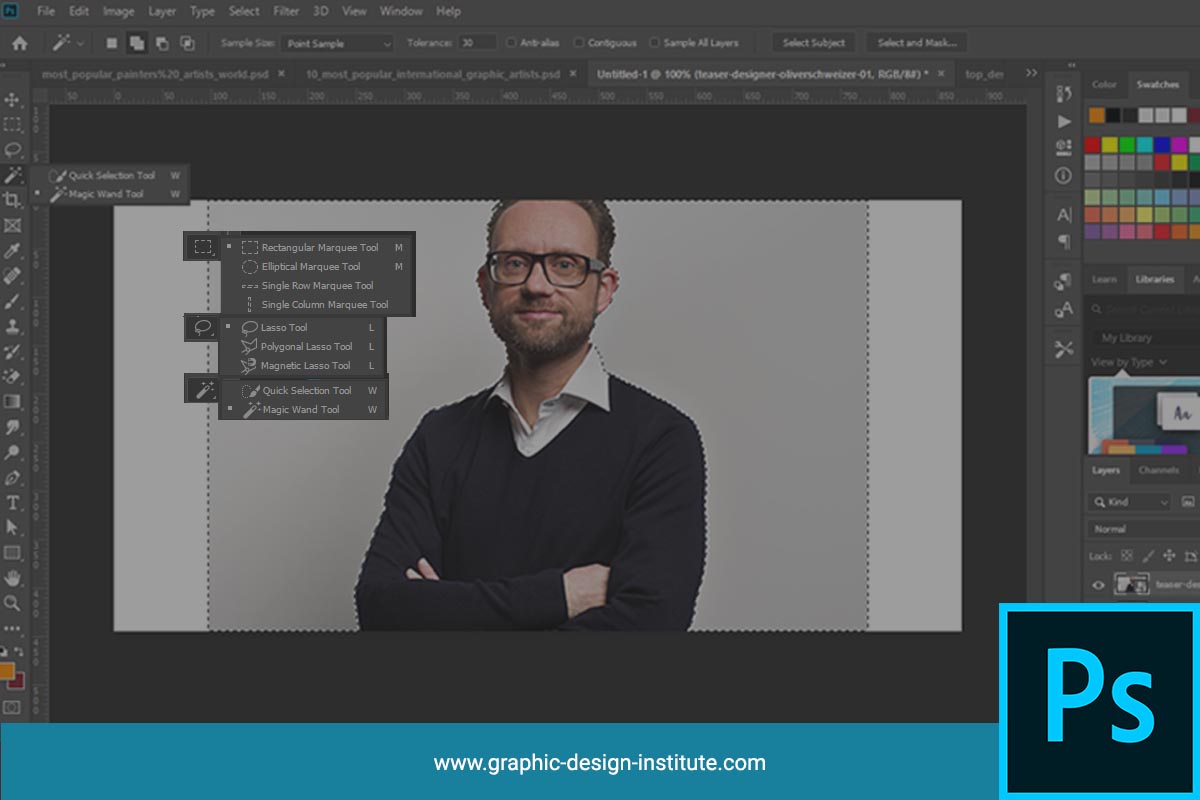Image resolution: width=1200 pixels, height=800 pixels.
Task: Select the Move tool
Action: tap(14, 98)
